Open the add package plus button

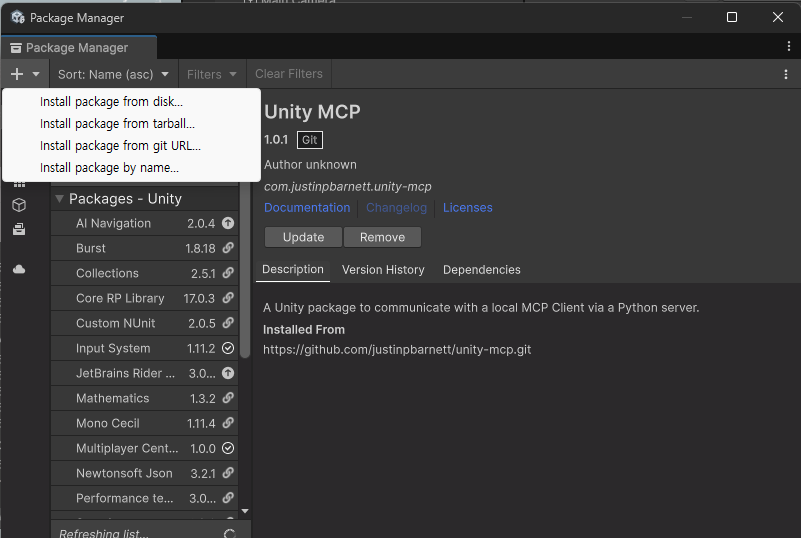tap(17, 74)
